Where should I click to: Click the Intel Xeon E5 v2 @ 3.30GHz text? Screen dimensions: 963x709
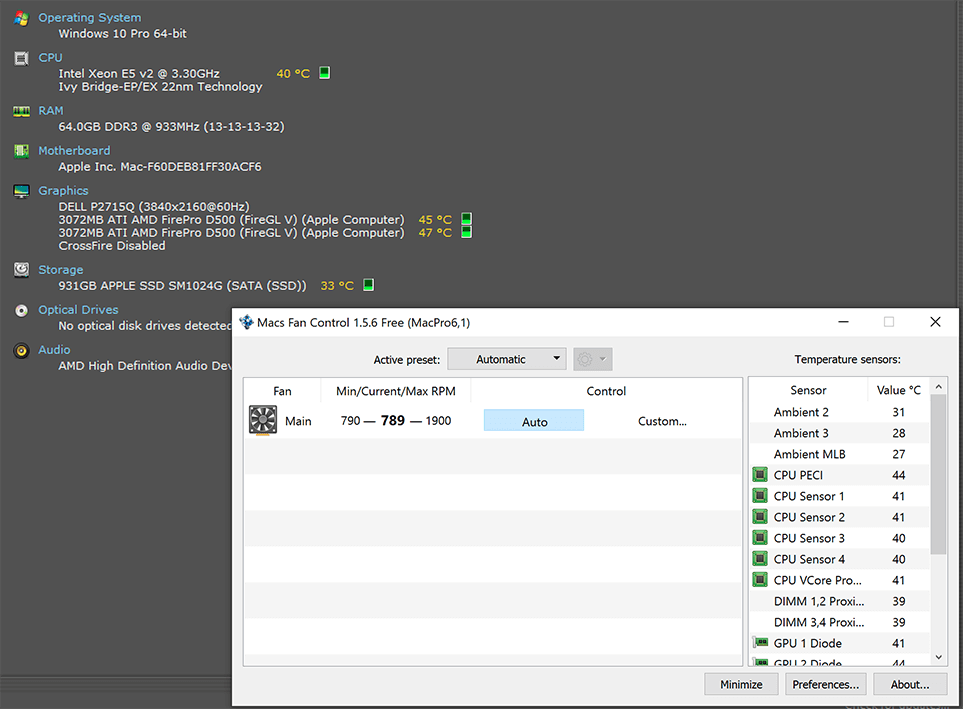[139, 74]
